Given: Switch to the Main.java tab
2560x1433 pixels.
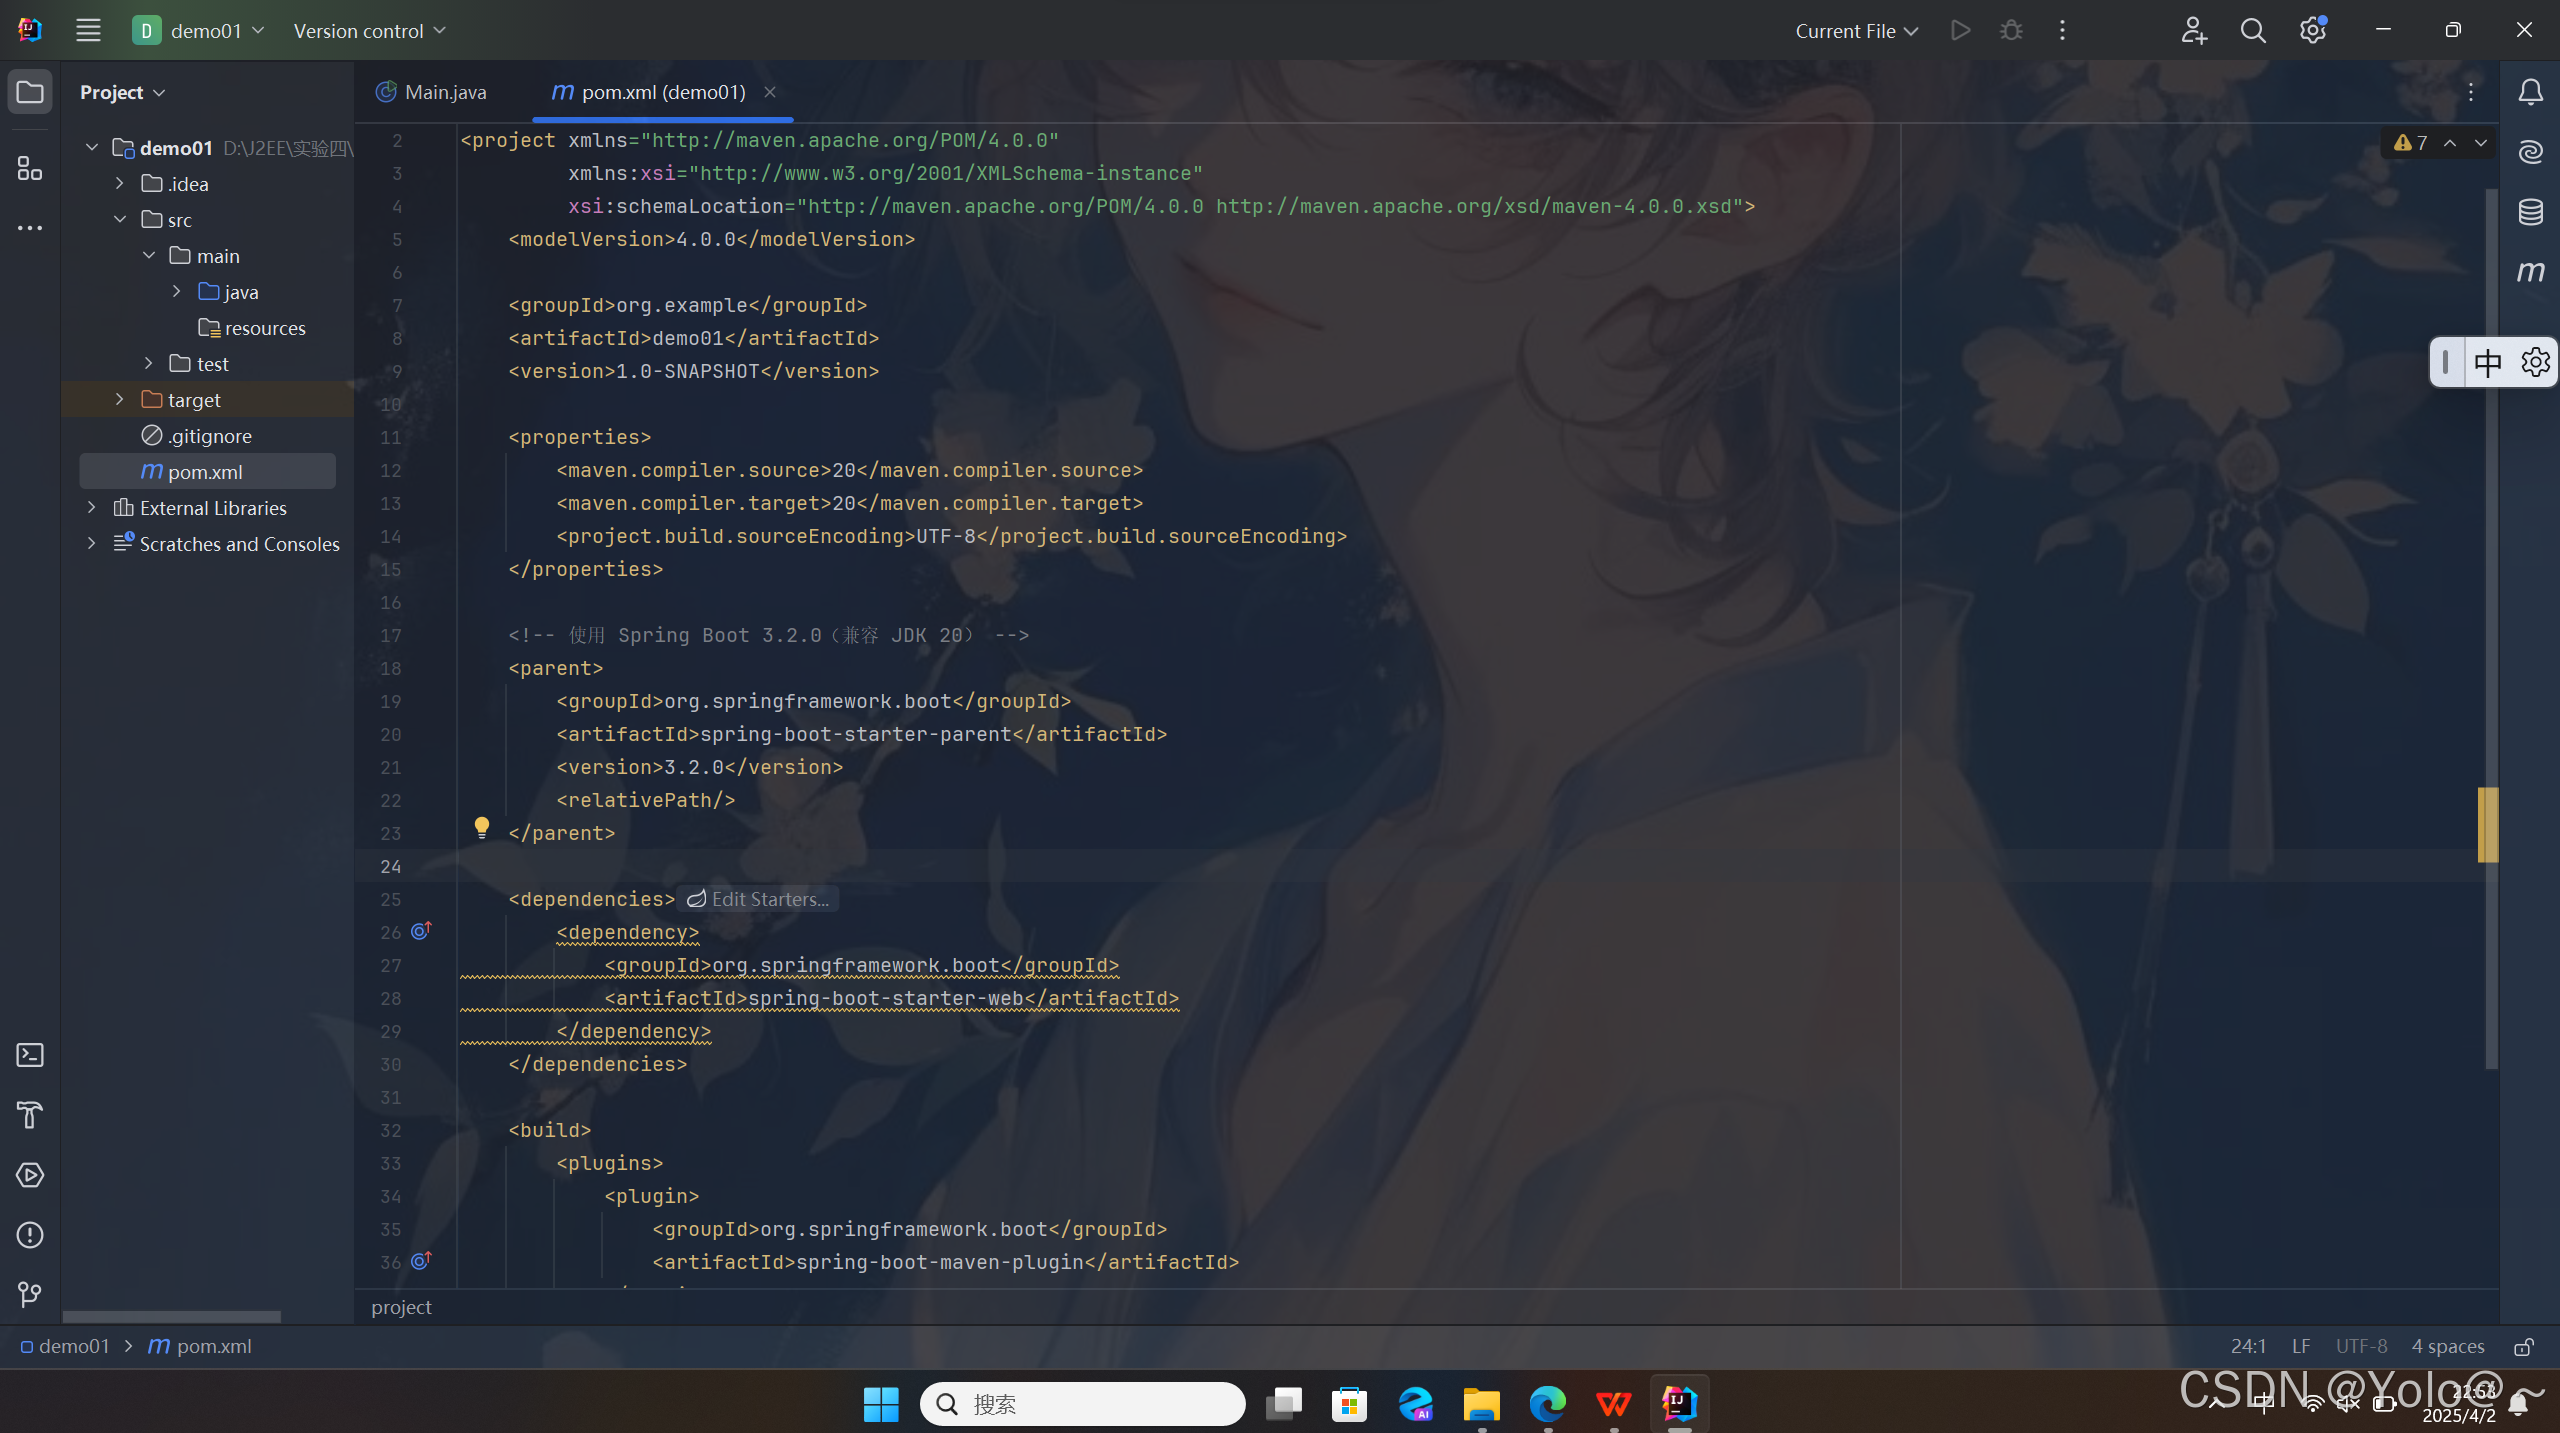Looking at the screenshot, I should pyautogui.click(x=432, y=92).
